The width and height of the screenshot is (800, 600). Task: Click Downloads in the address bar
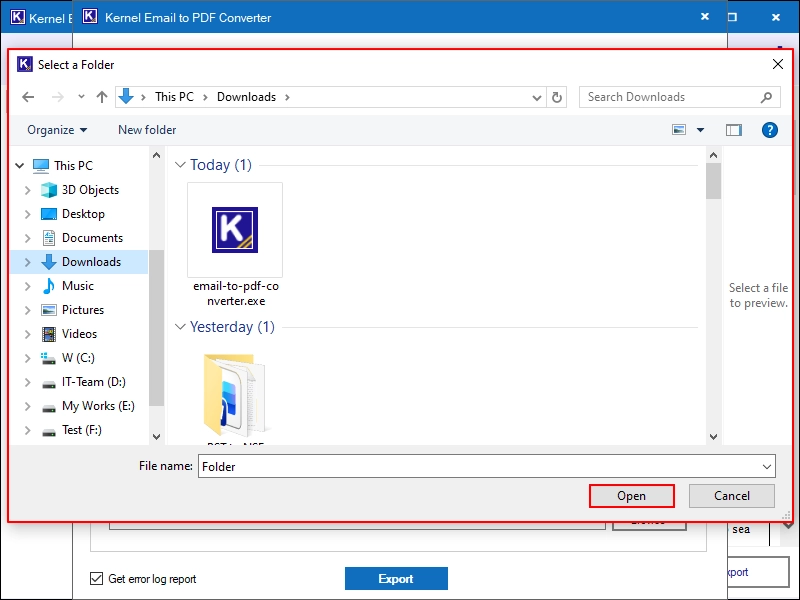click(246, 97)
